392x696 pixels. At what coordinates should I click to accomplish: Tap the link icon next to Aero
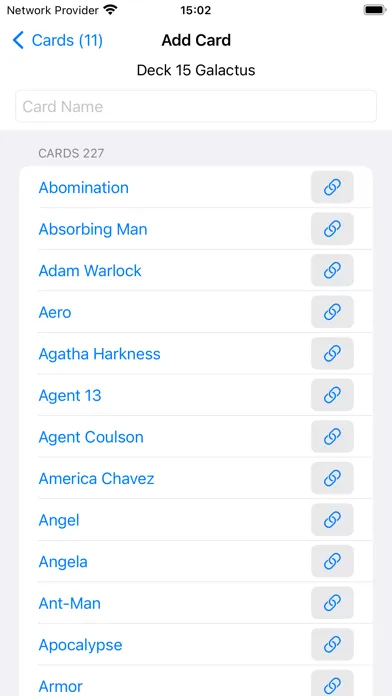click(332, 312)
